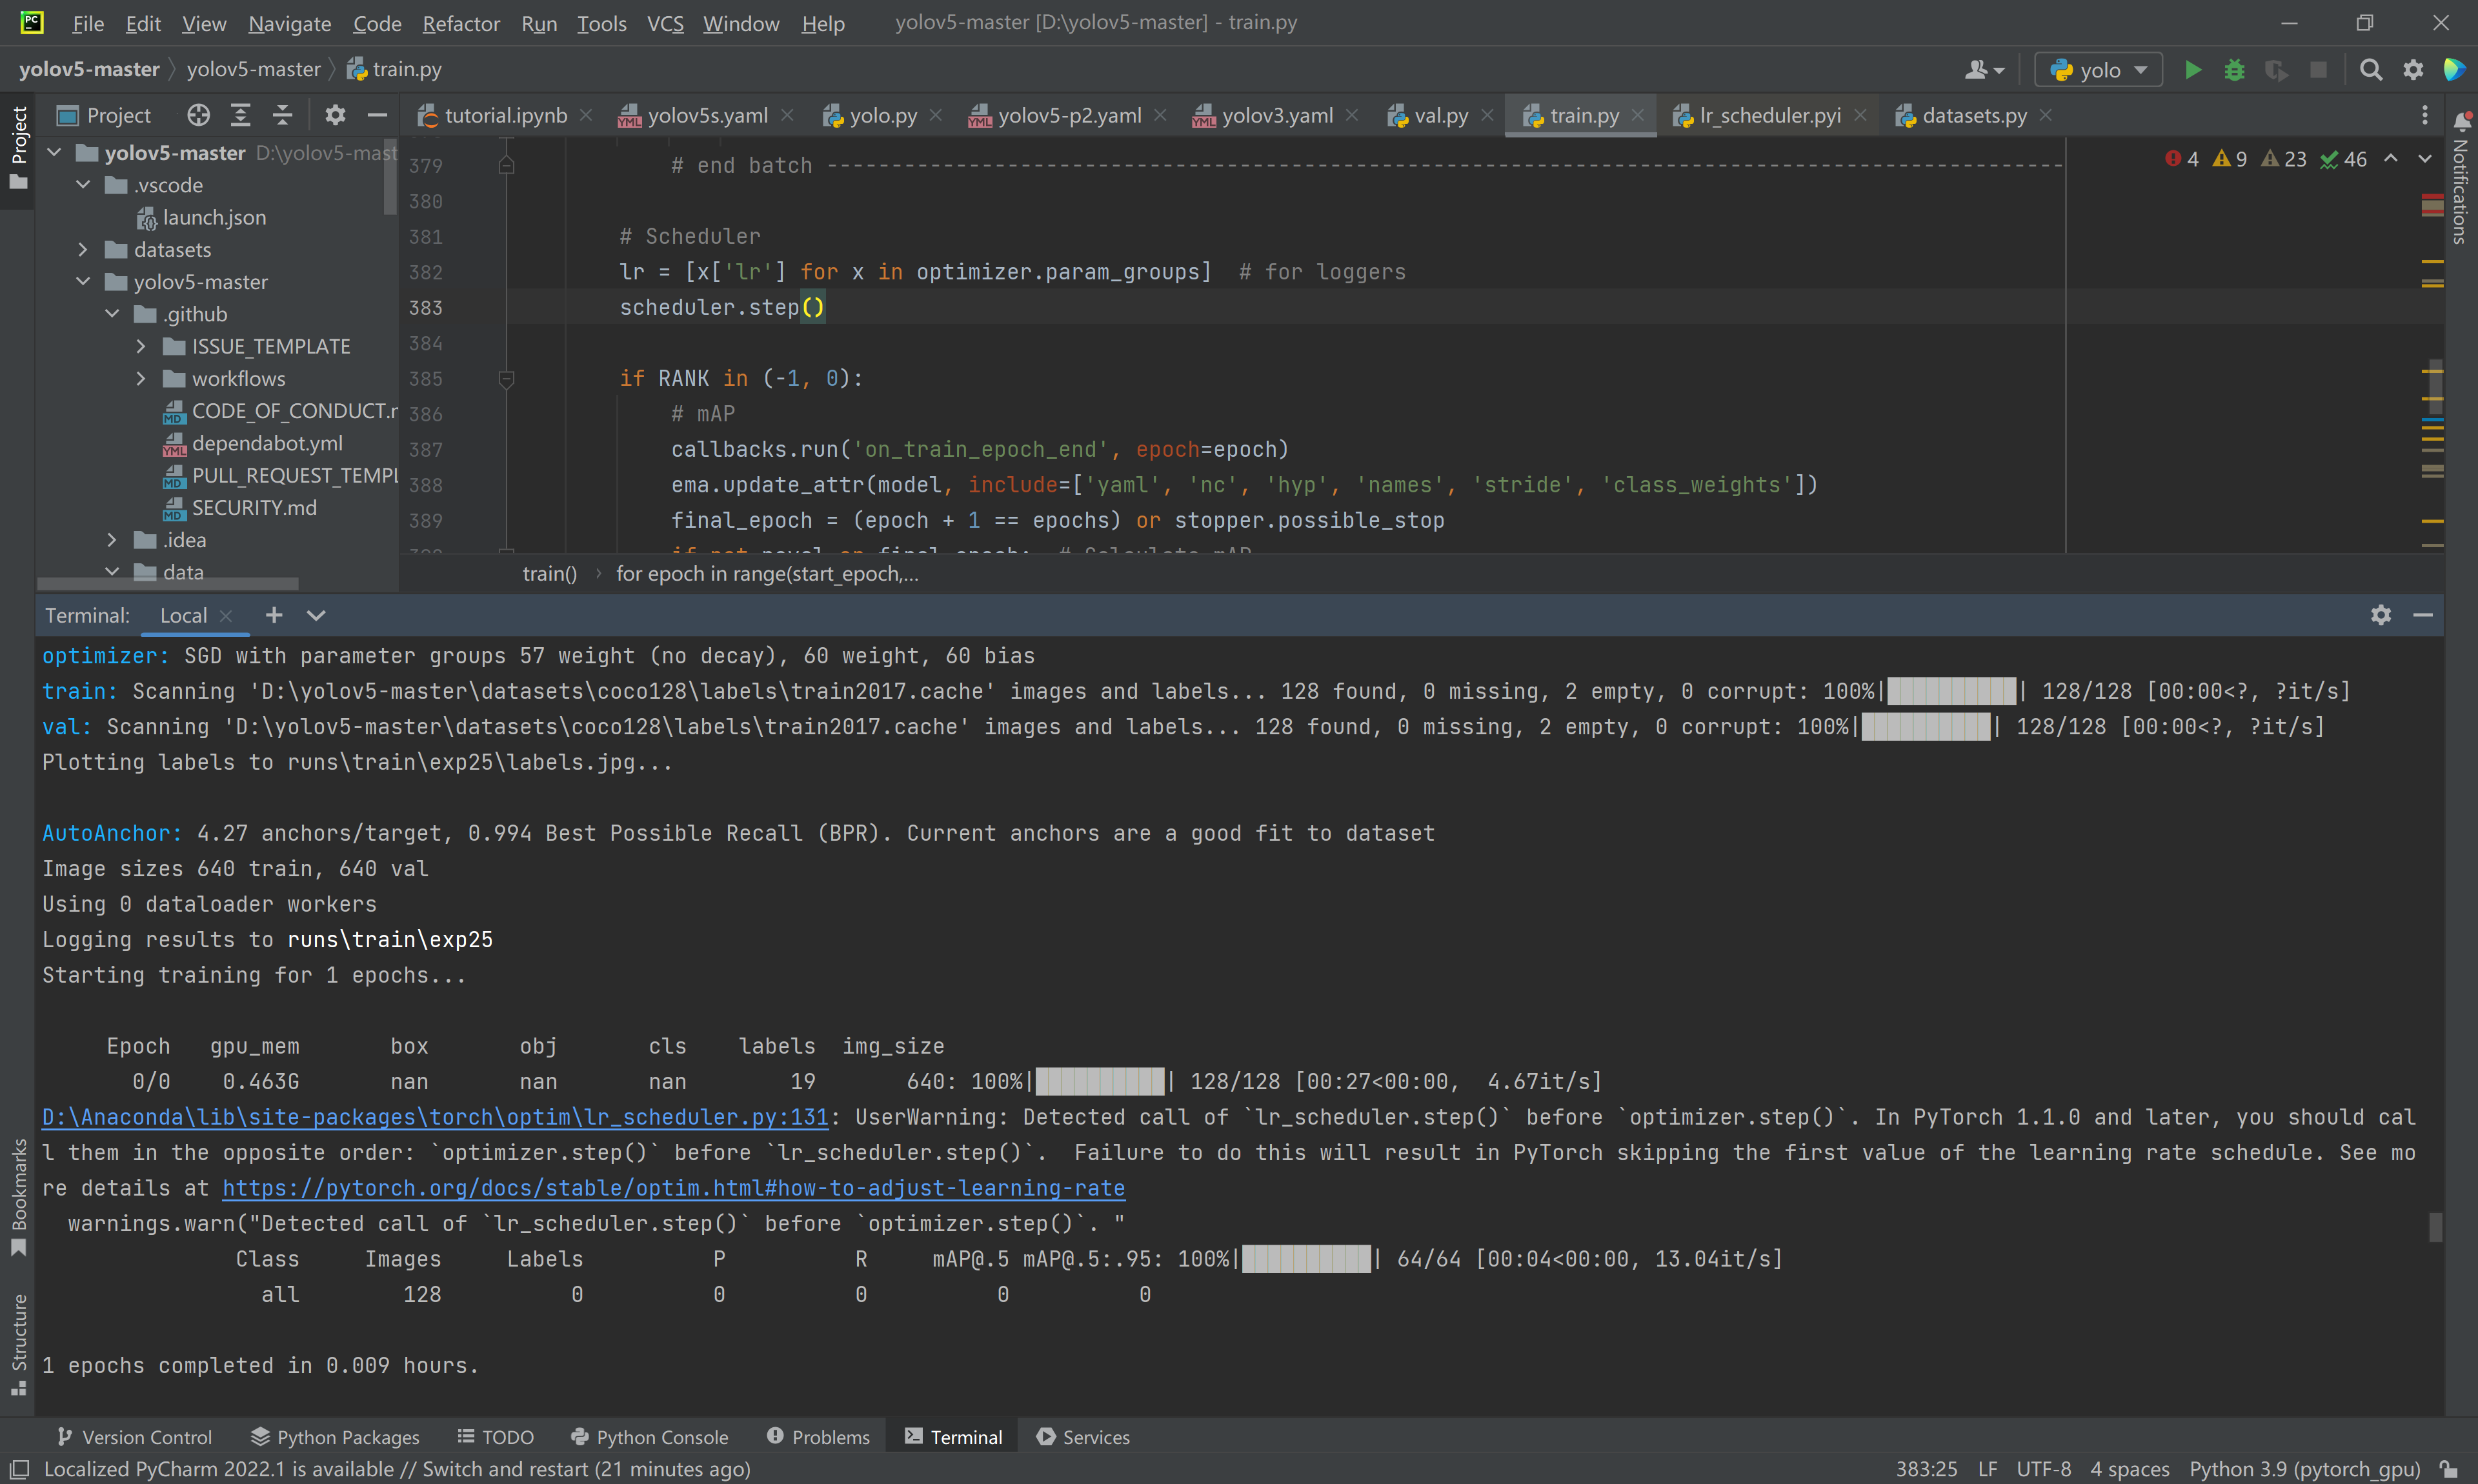This screenshot has height=1484, width=2478.
Task: Collapse the .vscode folder
Action: pyautogui.click(x=83, y=185)
